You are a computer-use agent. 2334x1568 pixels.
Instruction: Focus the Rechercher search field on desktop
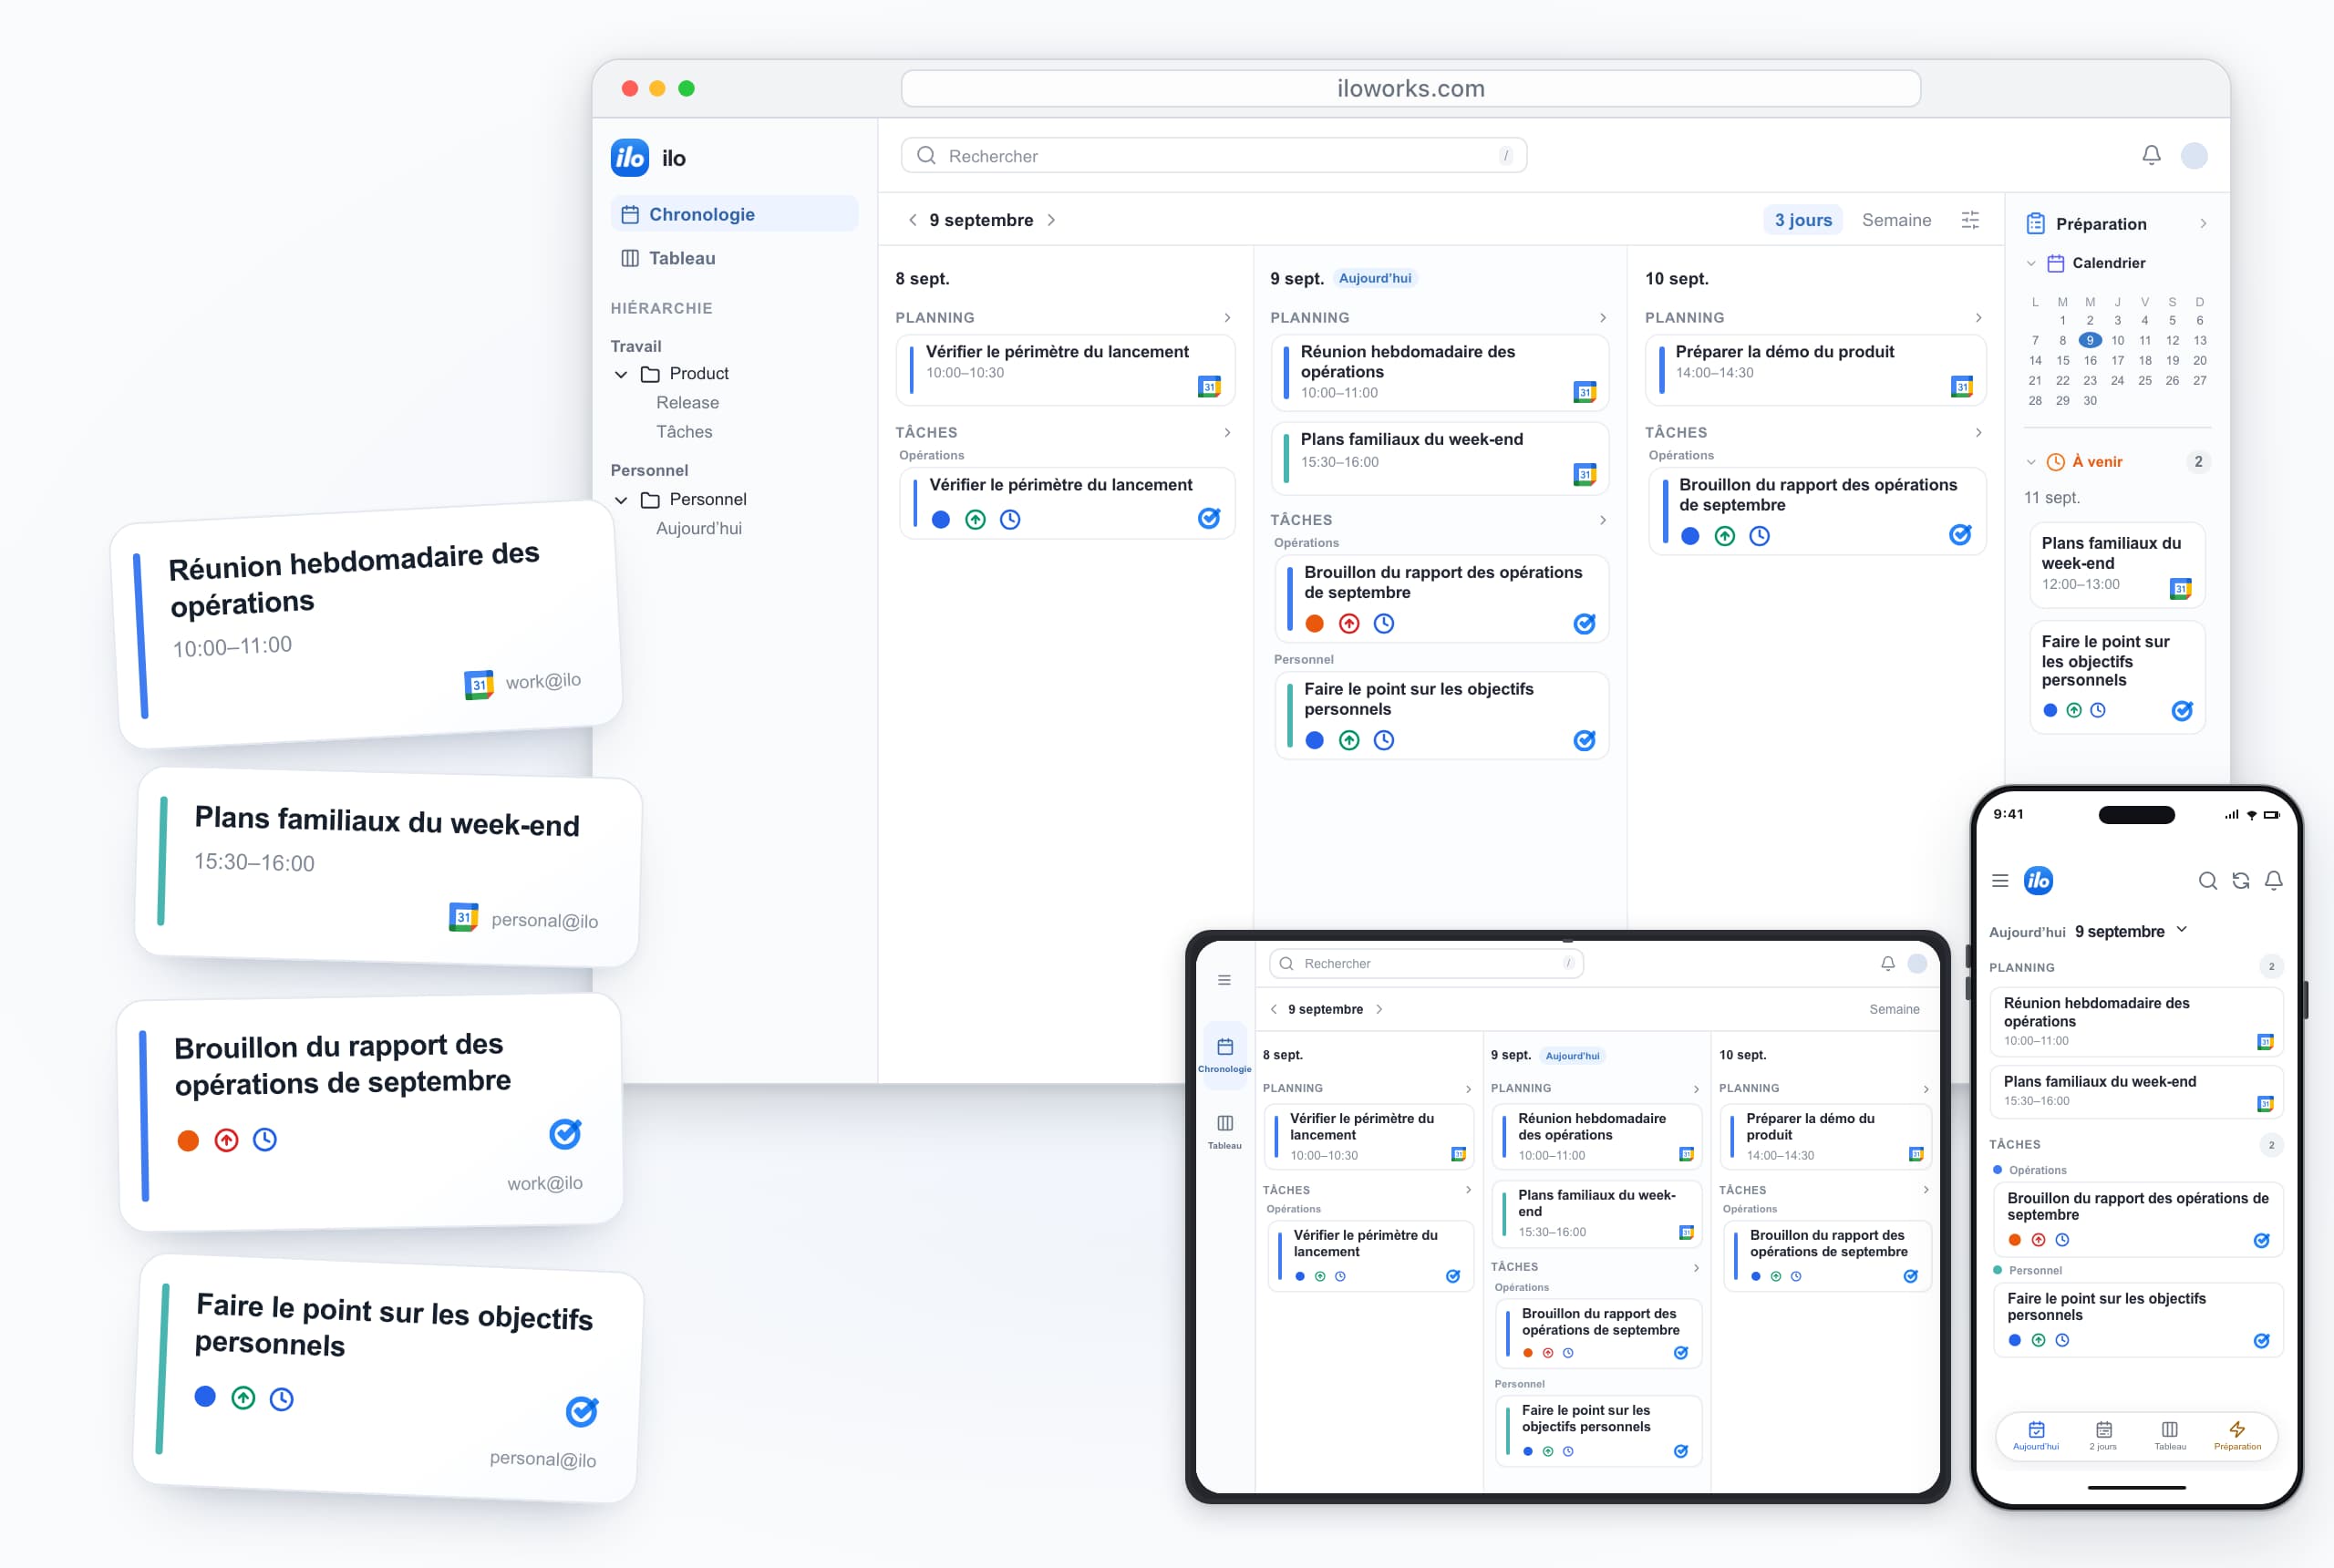tap(1213, 156)
